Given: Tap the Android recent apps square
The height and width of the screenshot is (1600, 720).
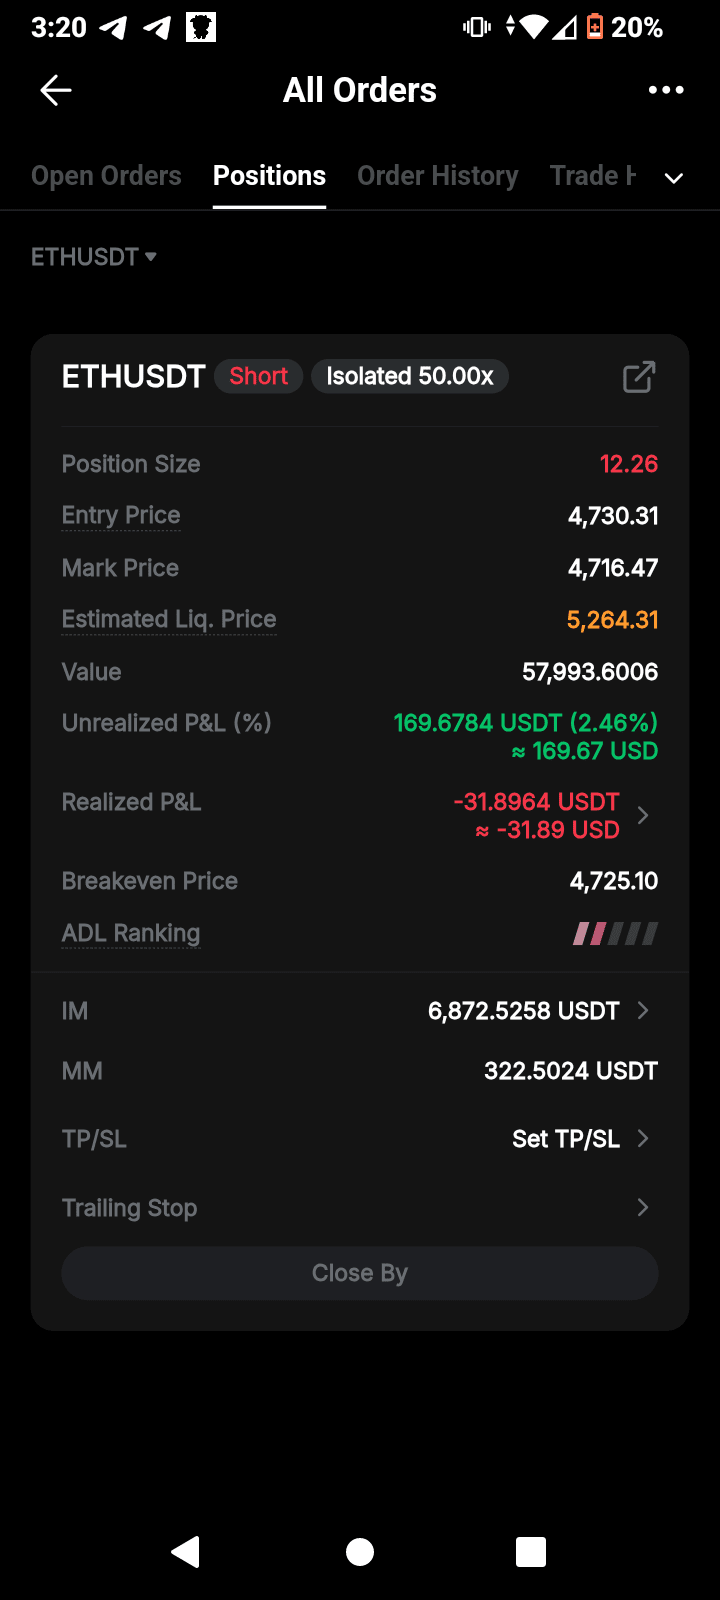Looking at the screenshot, I should [531, 1552].
